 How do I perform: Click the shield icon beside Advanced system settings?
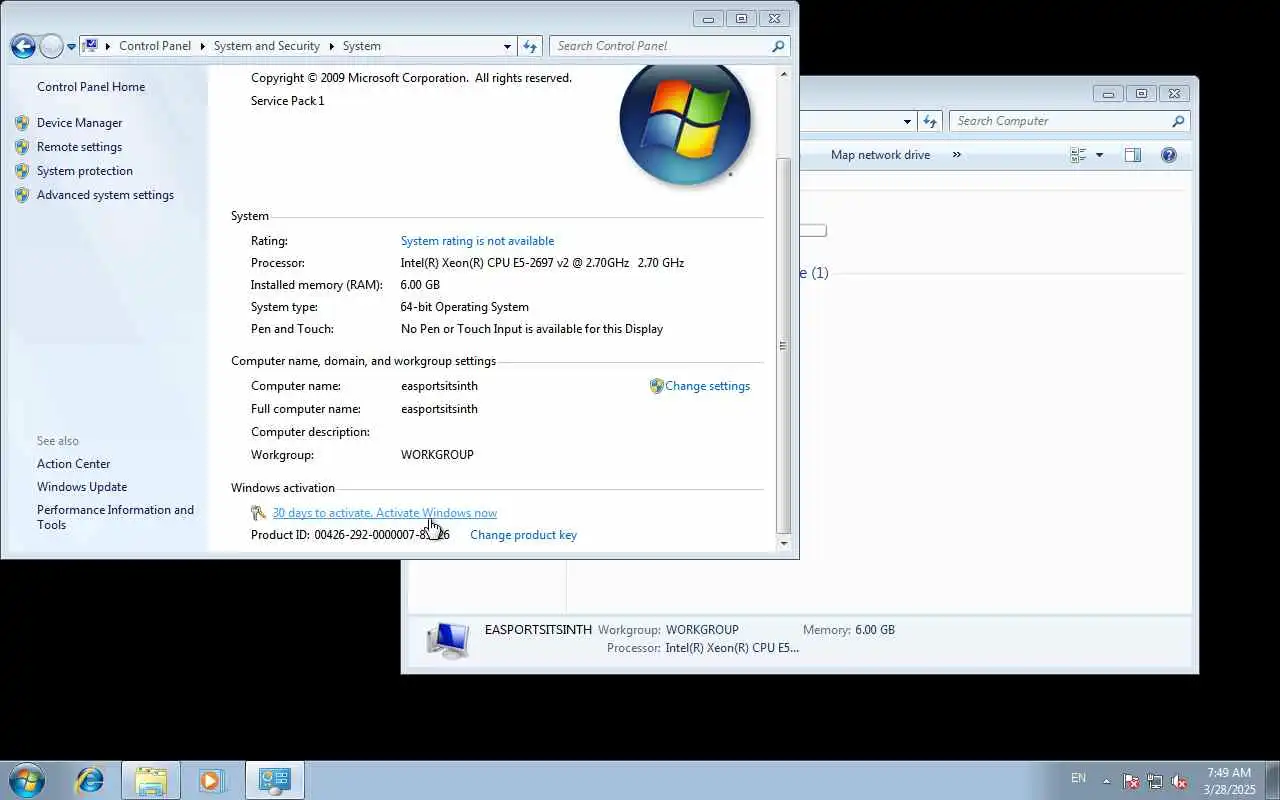point(22,195)
